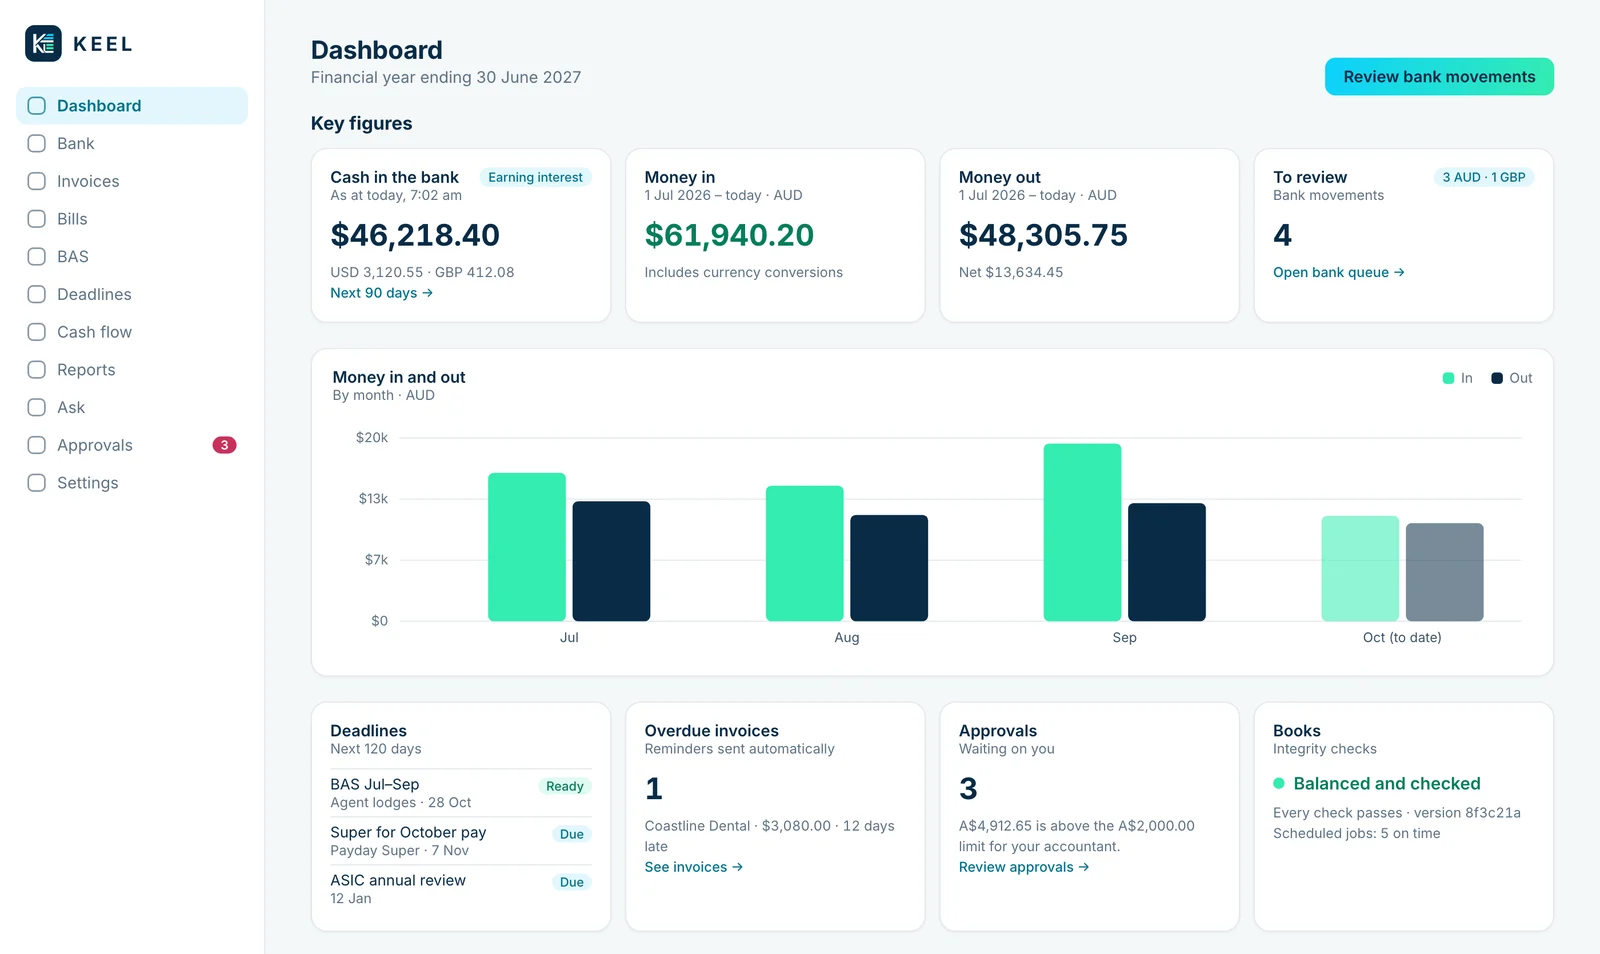Screen dimensions: 1600x954
Task: Click the Oct (to date) money-in bar
Action: pos(1360,568)
